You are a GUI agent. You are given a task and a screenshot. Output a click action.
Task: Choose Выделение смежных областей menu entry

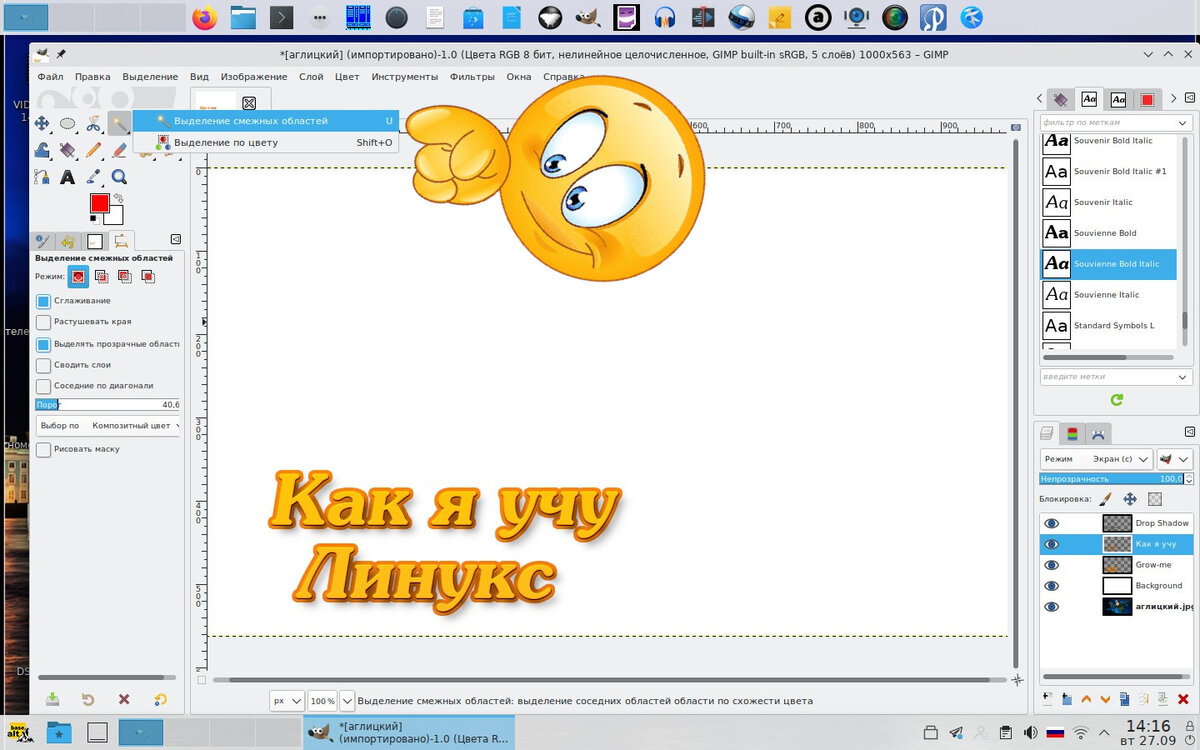tap(265, 121)
